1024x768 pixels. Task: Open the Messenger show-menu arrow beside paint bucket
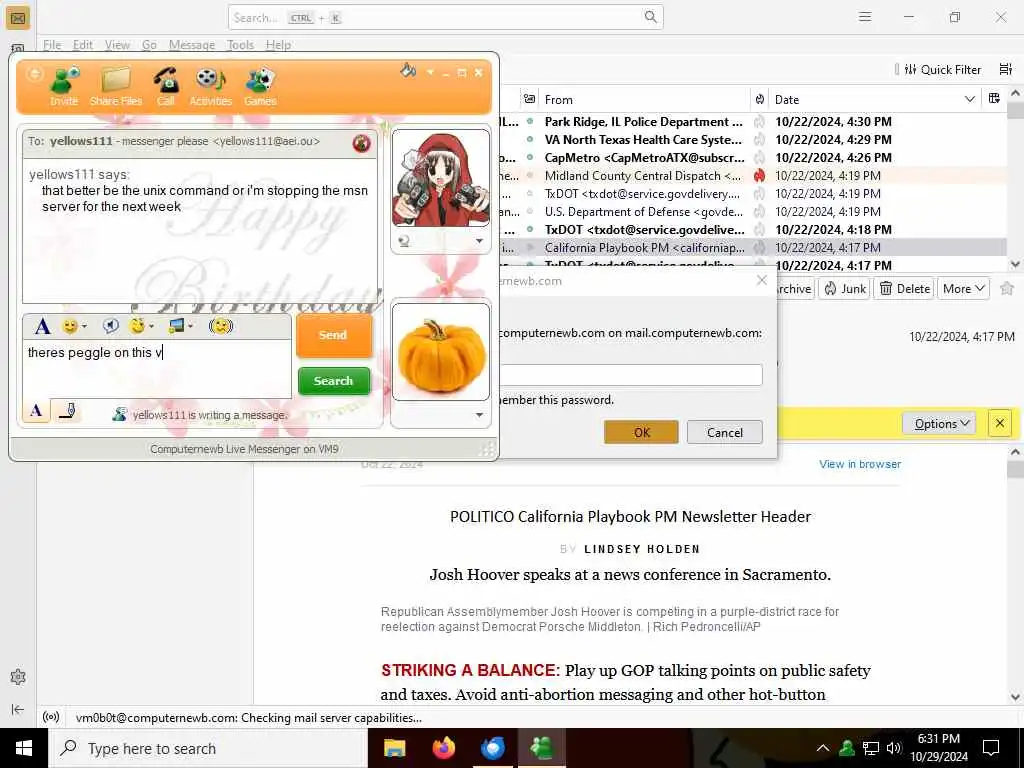[430, 72]
